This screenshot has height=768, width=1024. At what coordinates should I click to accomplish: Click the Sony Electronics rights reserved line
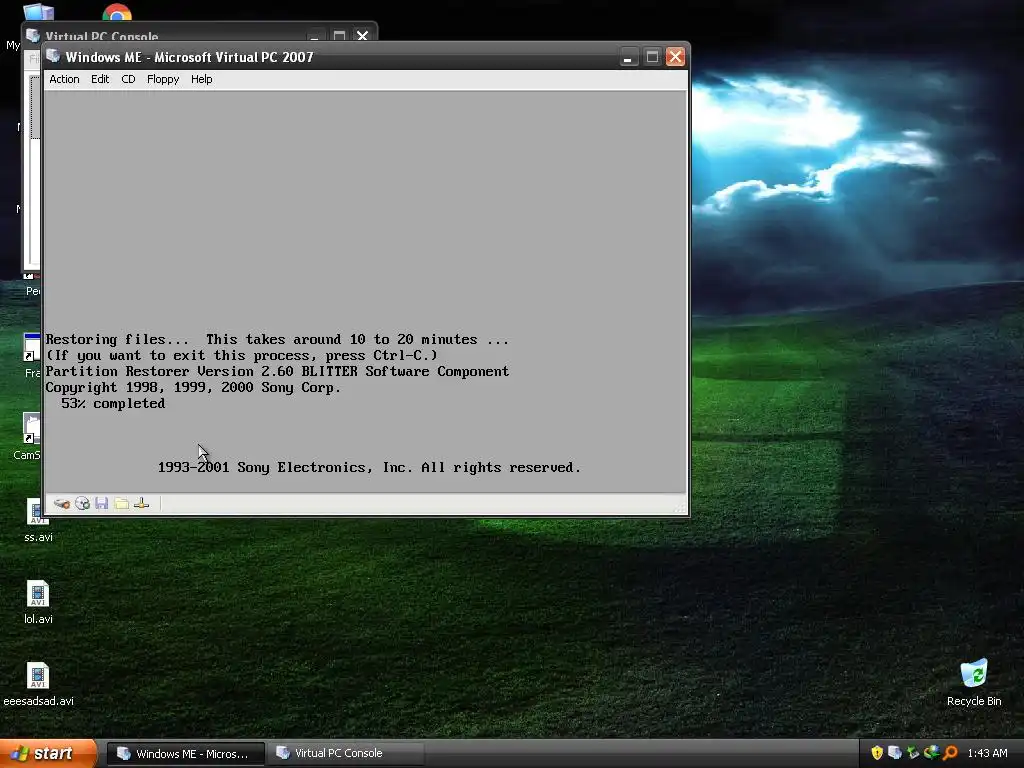click(369, 468)
